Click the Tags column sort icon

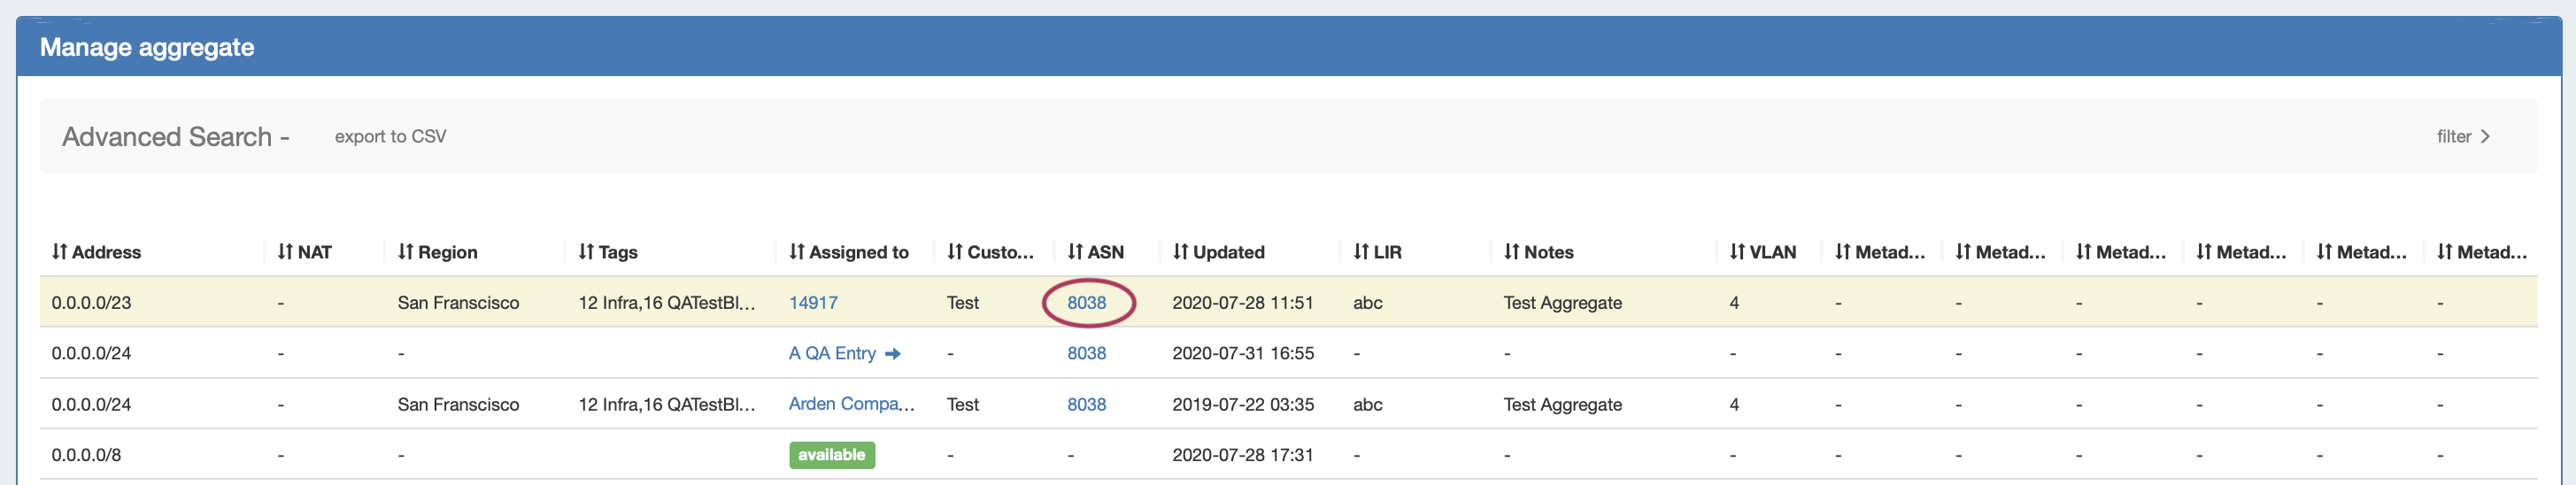(x=586, y=252)
